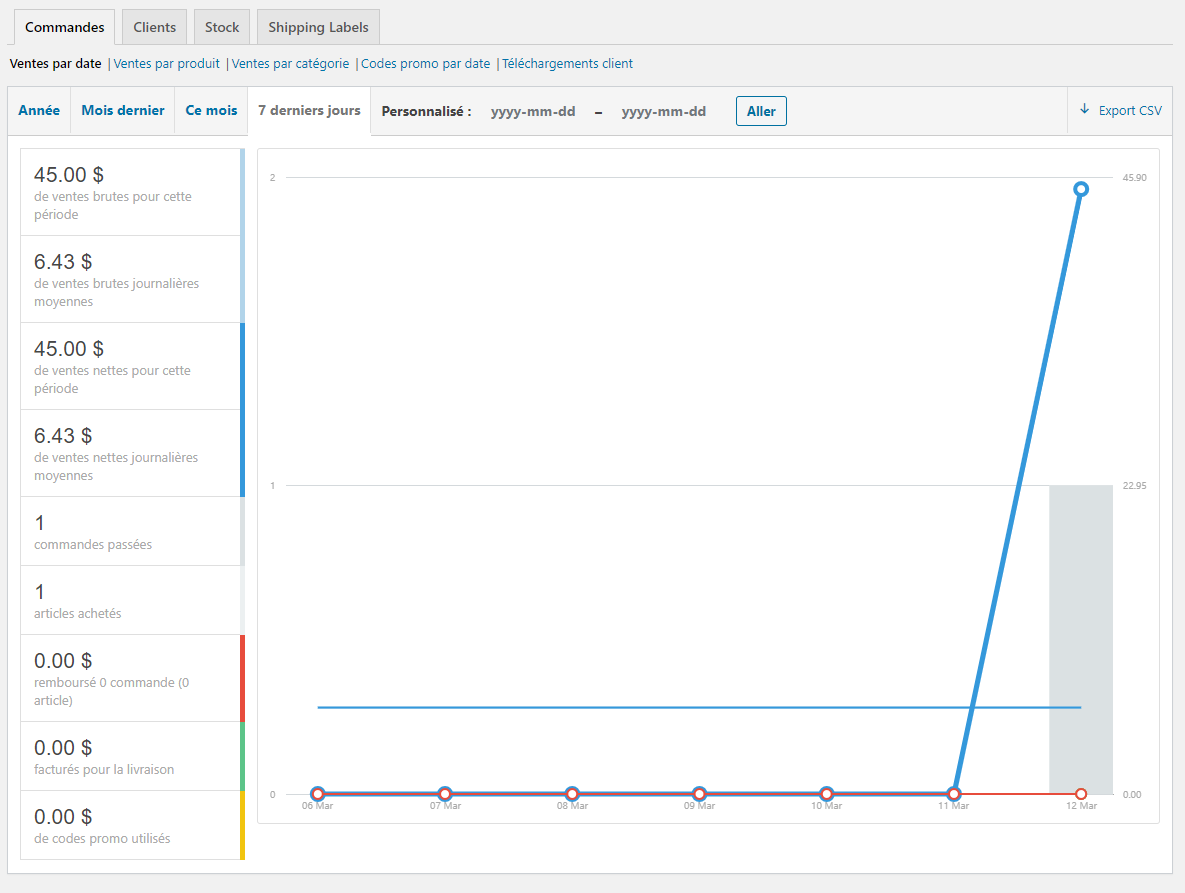Open the Ventes par catégorie report

(x=290, y=63)
